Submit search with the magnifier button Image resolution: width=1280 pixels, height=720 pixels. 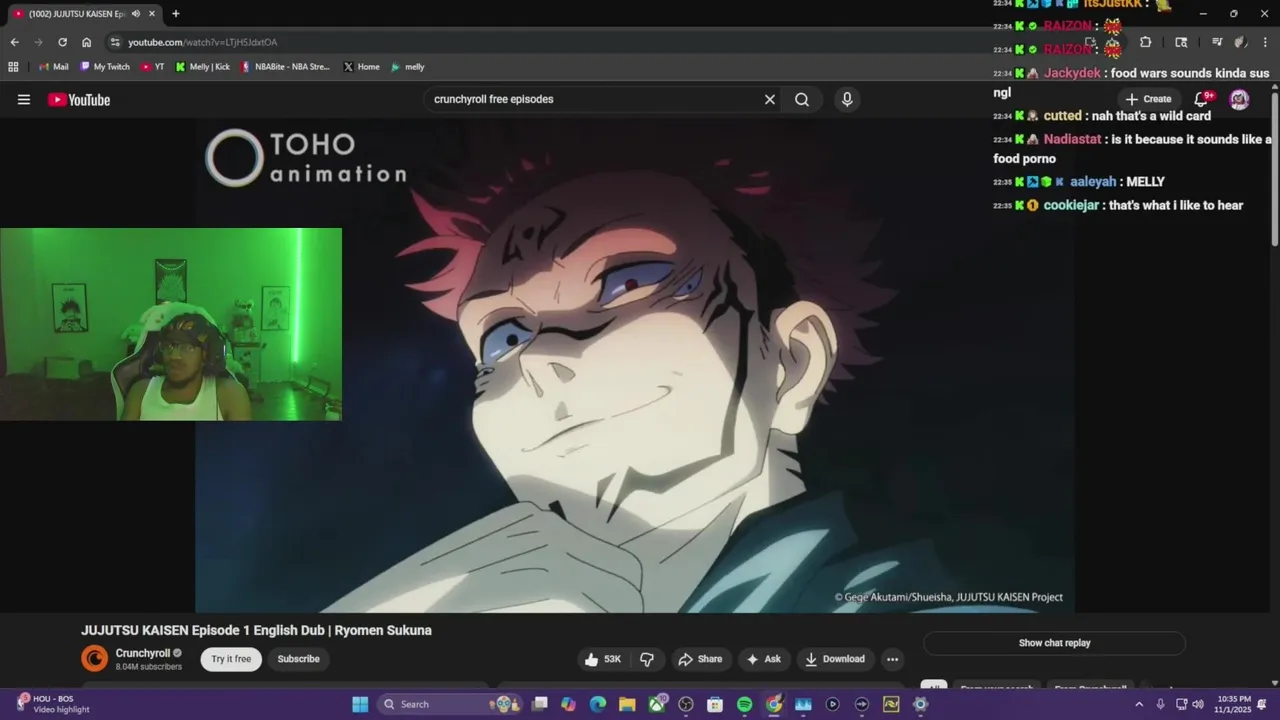point(802,99)
